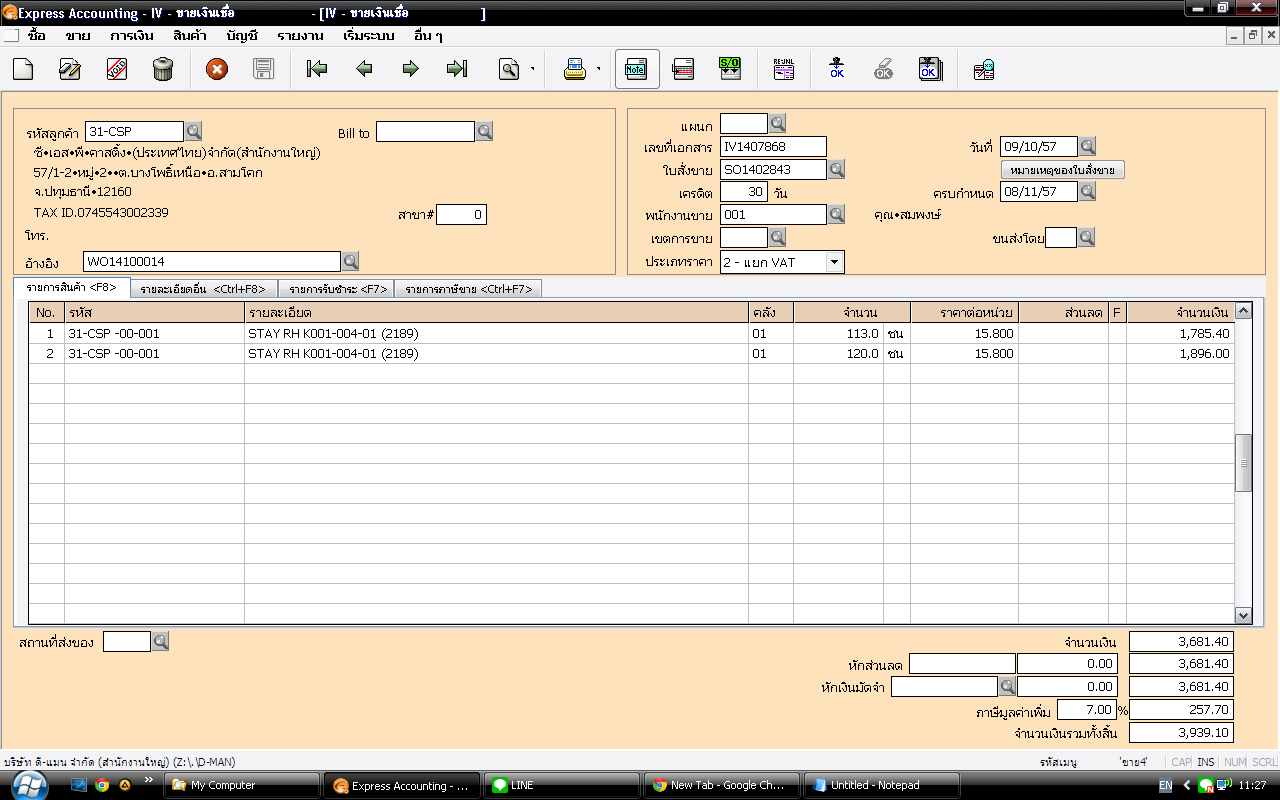1280x800 pixels.
Task: Open the ครบกำหนด due date lookup icon
Action: pos(1088,191)
